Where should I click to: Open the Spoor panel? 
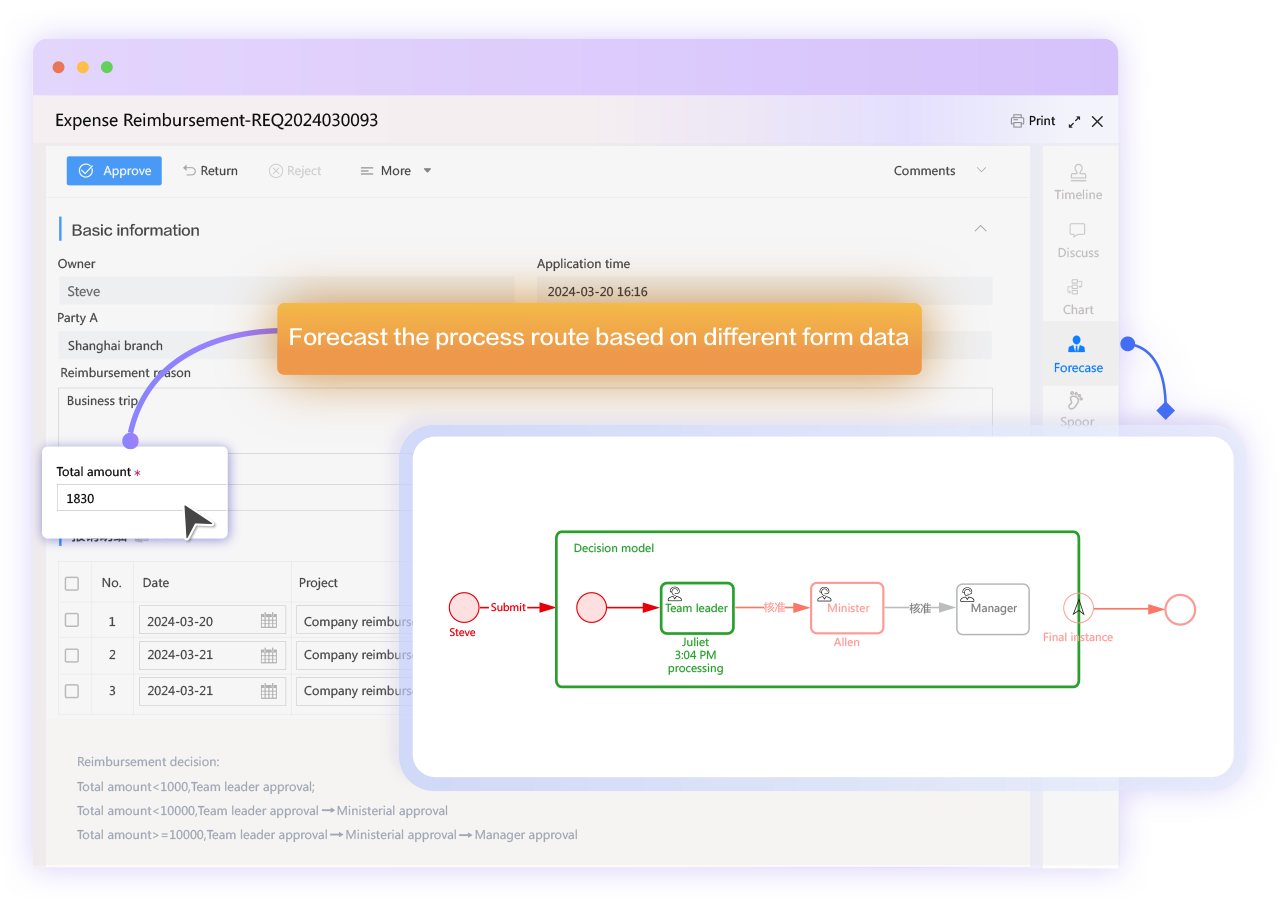pyautogui.click(x=1078, y=410)
